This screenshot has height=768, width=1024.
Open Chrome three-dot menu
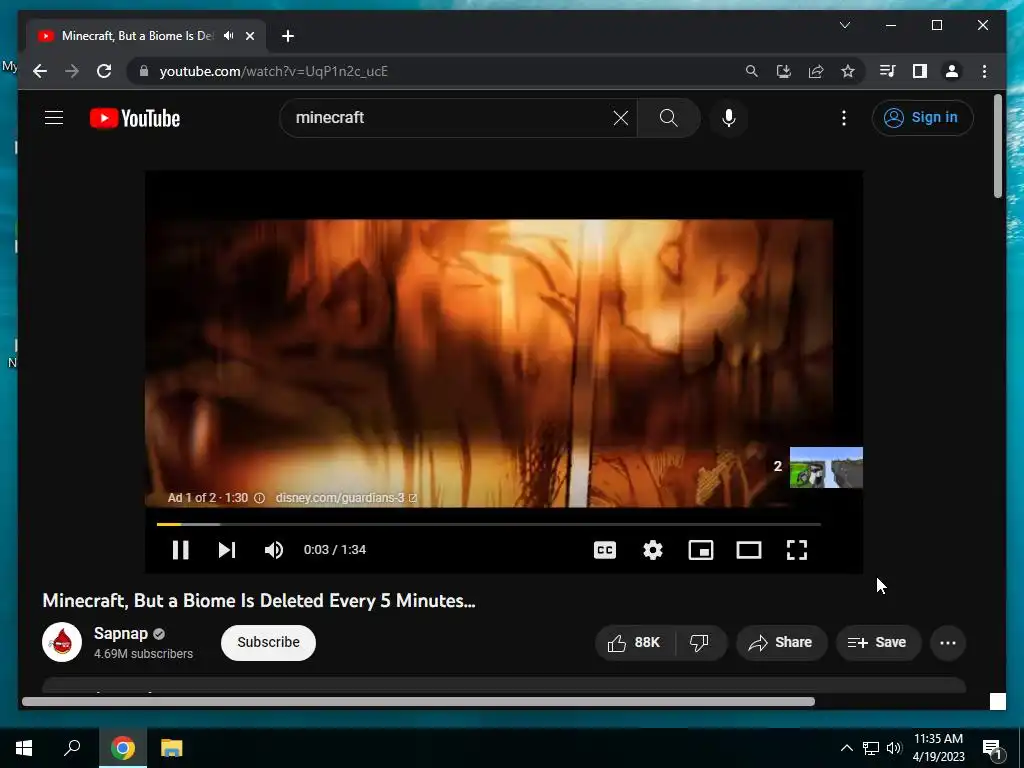(984, 71)
